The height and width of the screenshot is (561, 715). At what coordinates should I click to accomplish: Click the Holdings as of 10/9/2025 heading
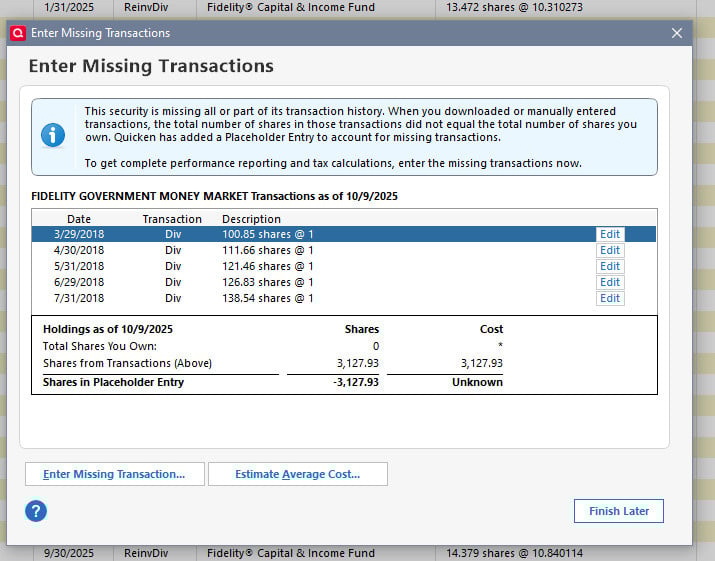point(108,329)
